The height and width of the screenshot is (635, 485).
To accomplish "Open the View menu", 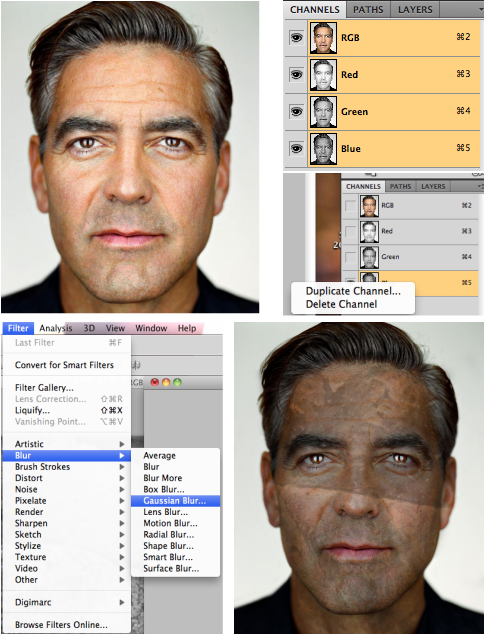I will pyautogui.click(x=115, y=328).
